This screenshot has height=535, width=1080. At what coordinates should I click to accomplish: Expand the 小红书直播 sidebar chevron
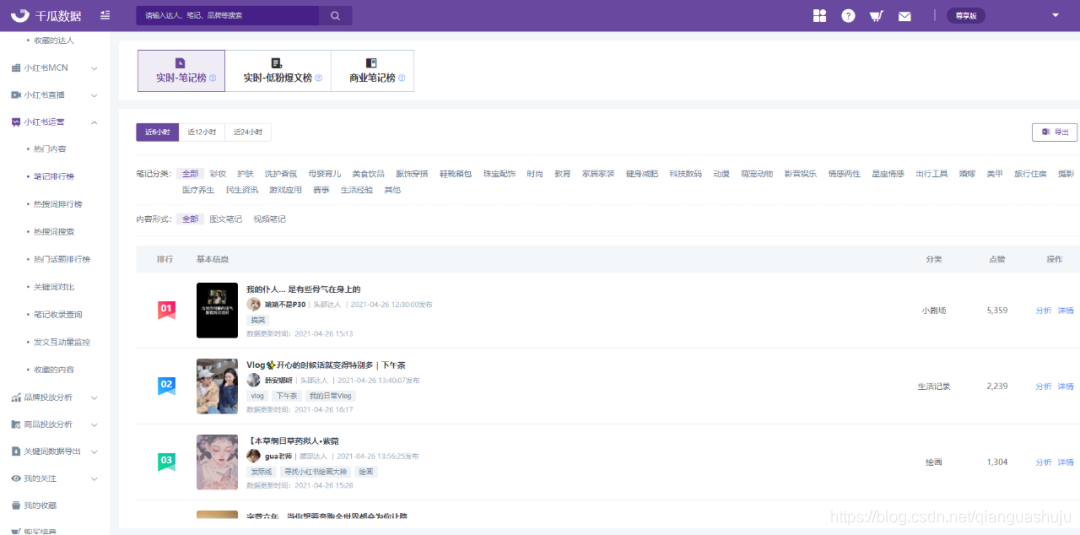(x=94, y=94)
